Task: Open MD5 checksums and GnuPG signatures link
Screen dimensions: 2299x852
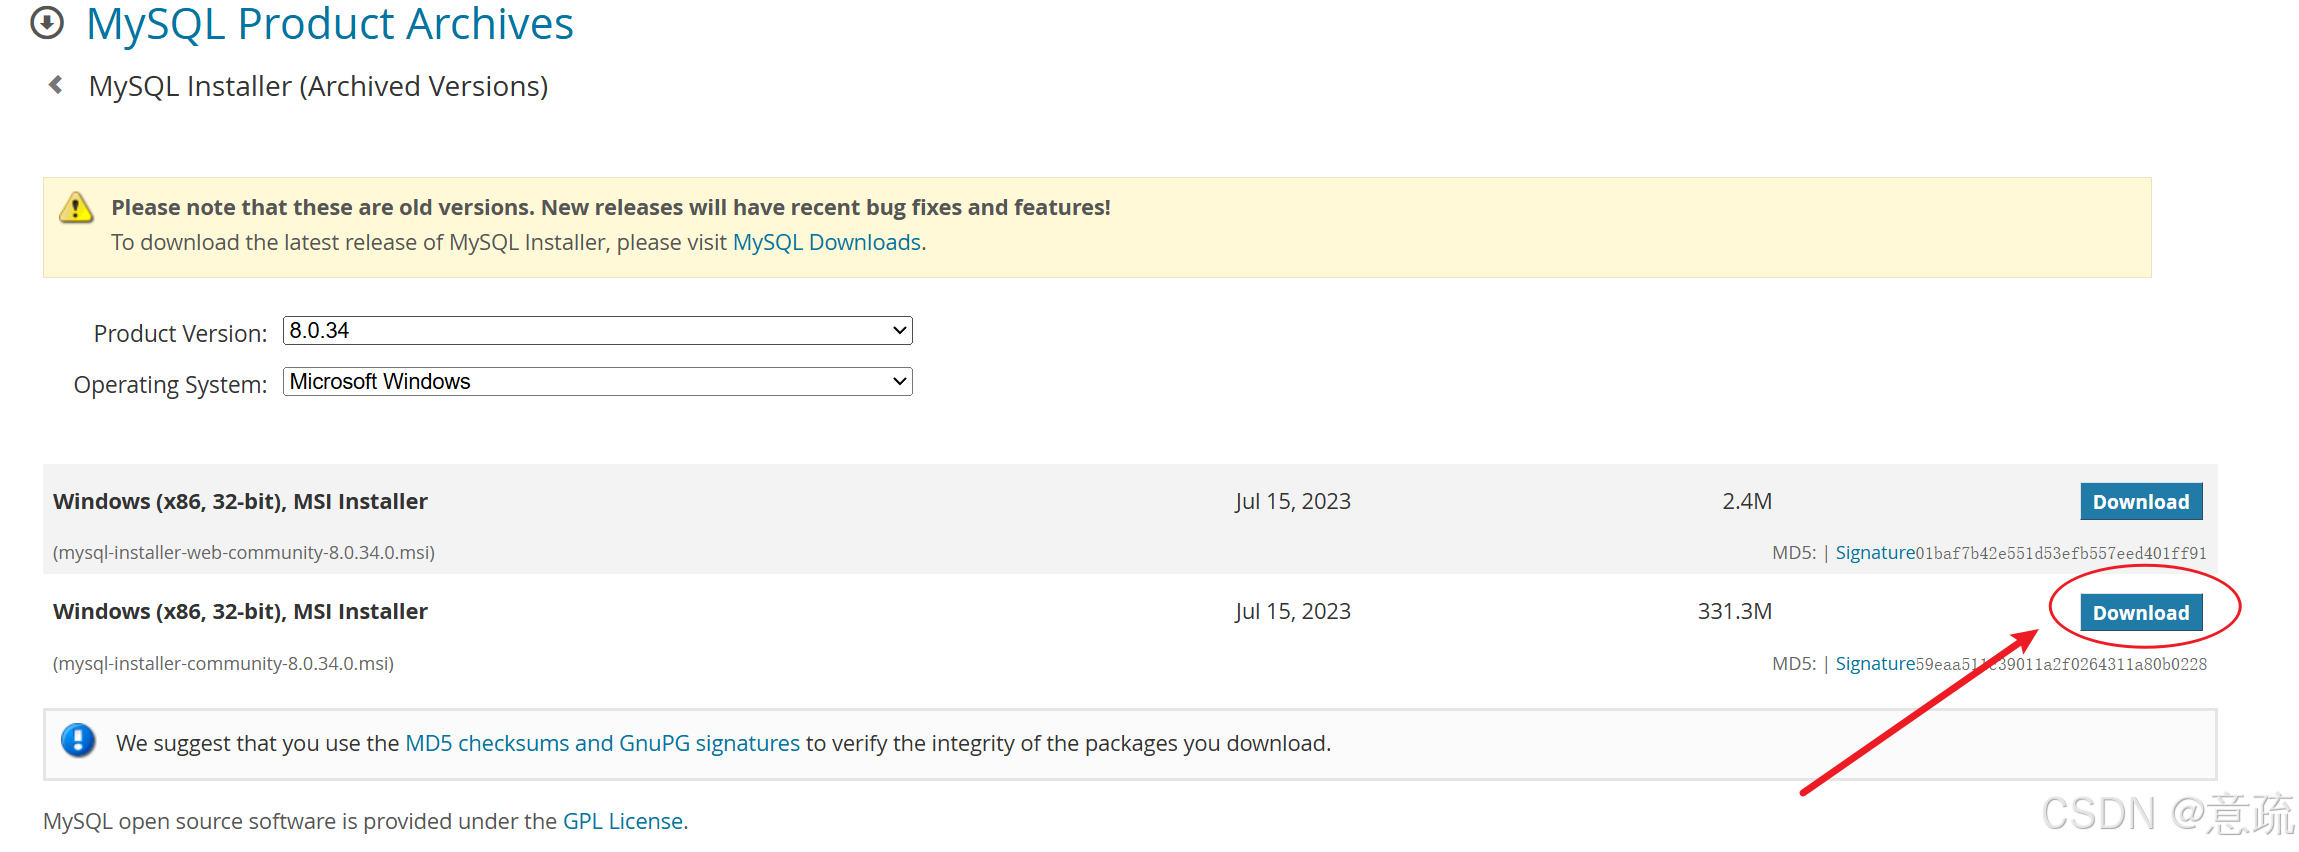Action: (602, 744)
